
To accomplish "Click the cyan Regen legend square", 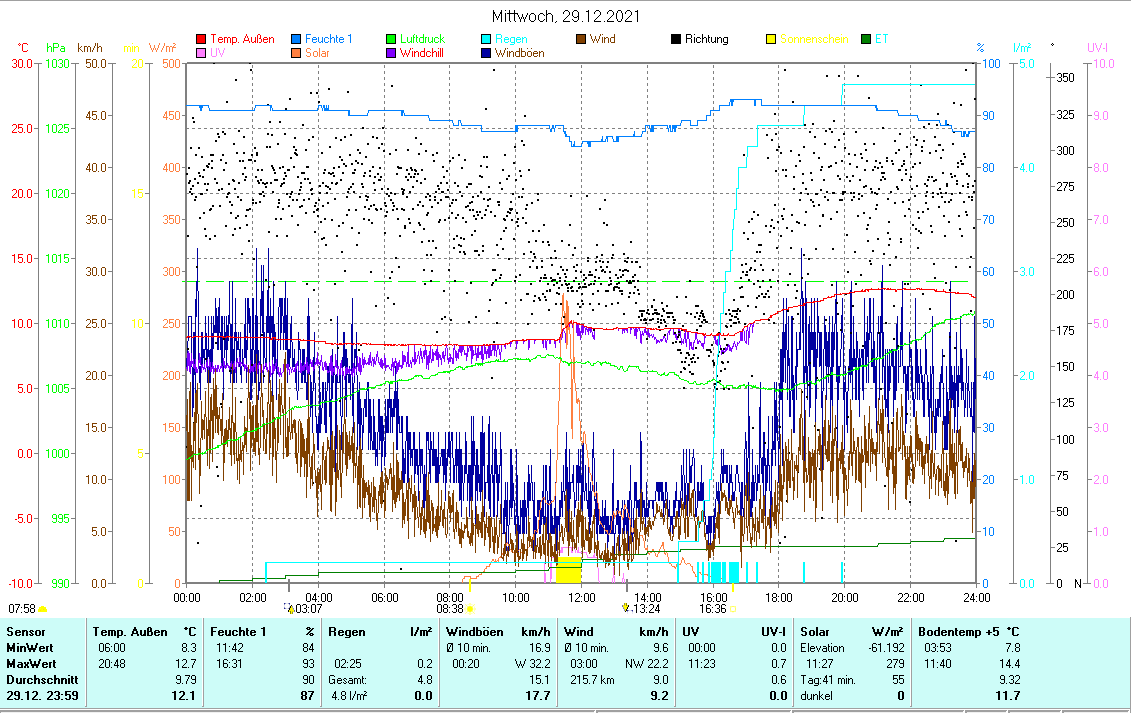I will tap(486, 40).
